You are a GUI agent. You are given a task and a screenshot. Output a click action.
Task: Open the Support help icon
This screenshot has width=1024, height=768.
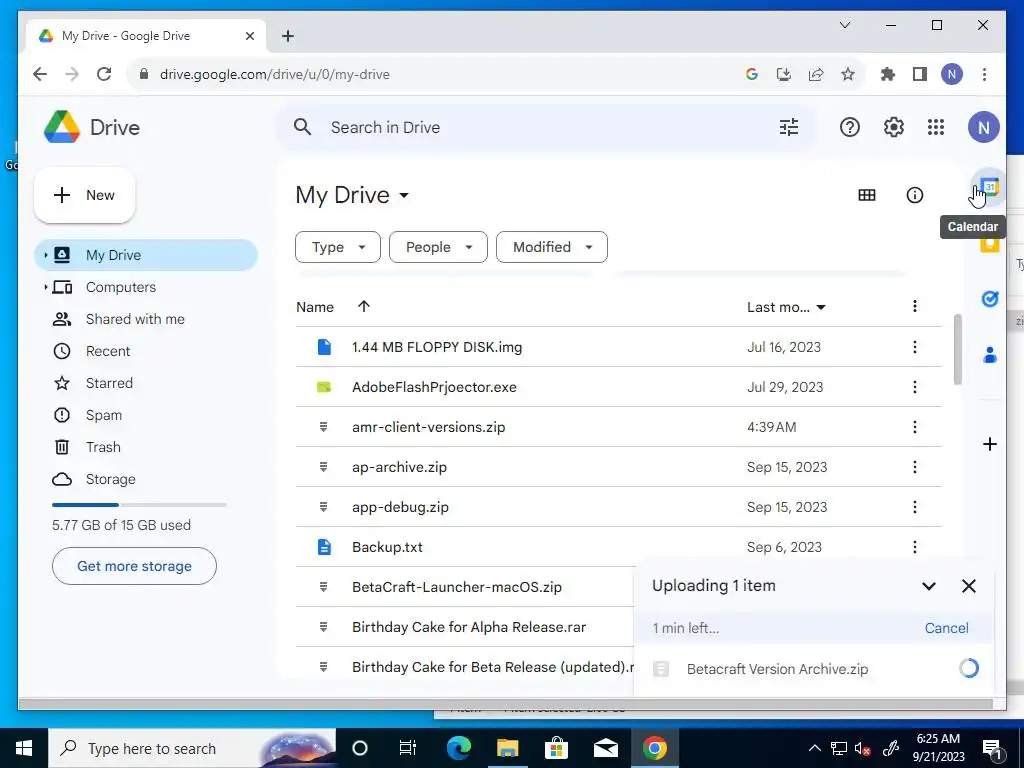point(849,127)
